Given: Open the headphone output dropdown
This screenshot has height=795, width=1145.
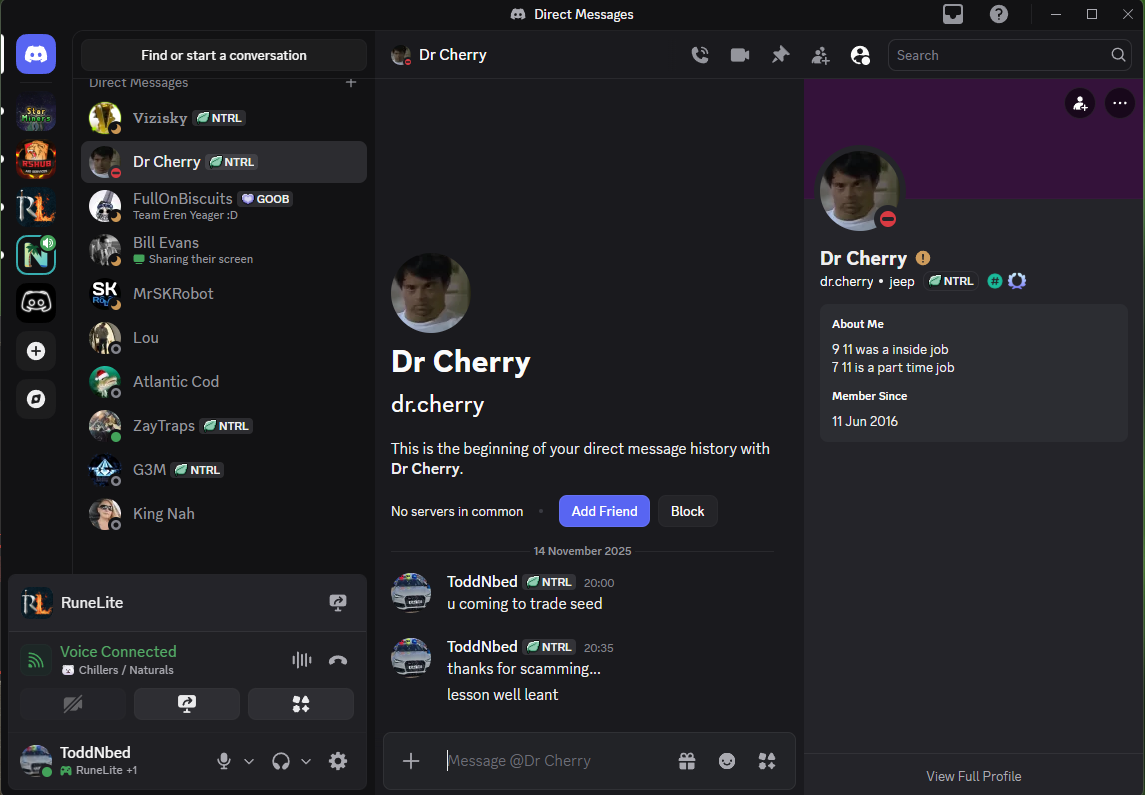Looking at the screenshot, I should pos(307,761).
